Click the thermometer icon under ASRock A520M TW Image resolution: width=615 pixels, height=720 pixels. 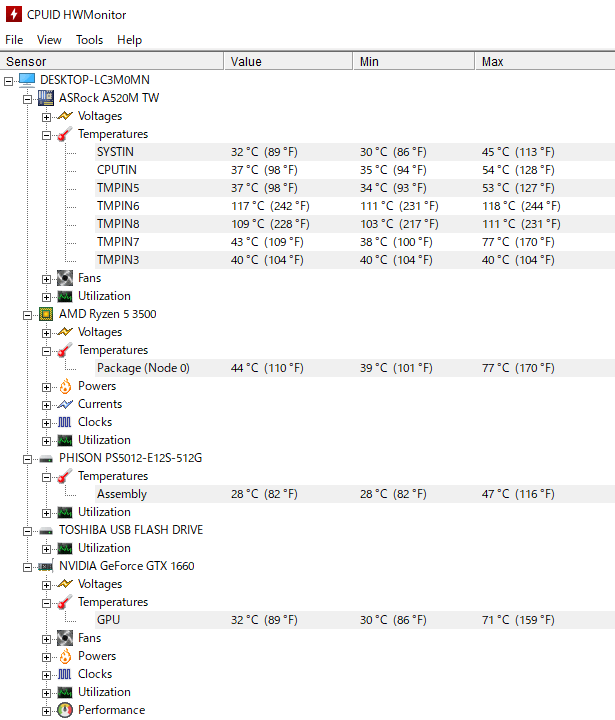[x=65, y=134]
